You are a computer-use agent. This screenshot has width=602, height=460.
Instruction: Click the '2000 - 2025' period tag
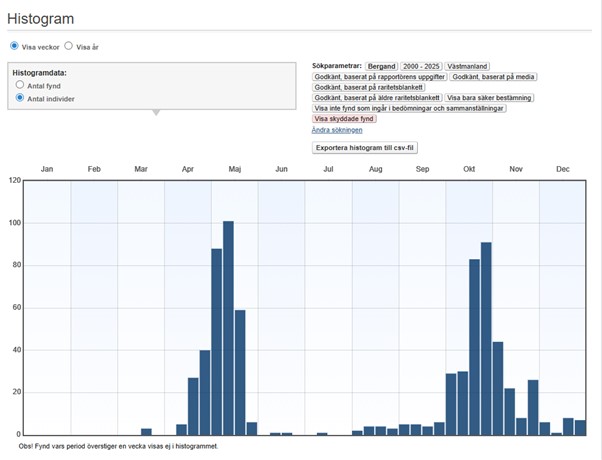421,65
